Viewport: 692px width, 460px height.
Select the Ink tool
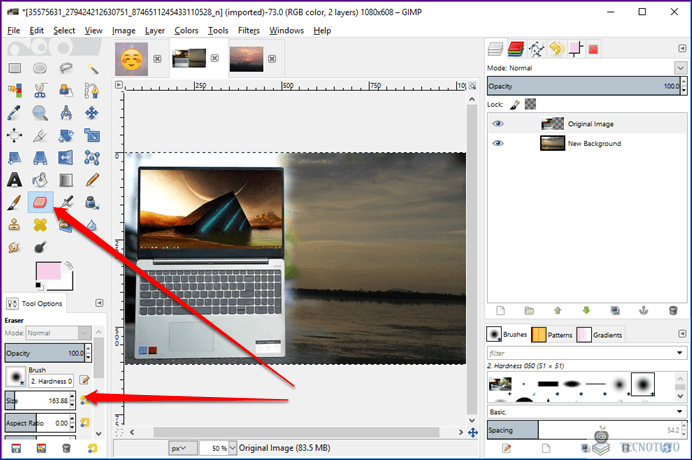pyautogui.click(x=92, y=203)
